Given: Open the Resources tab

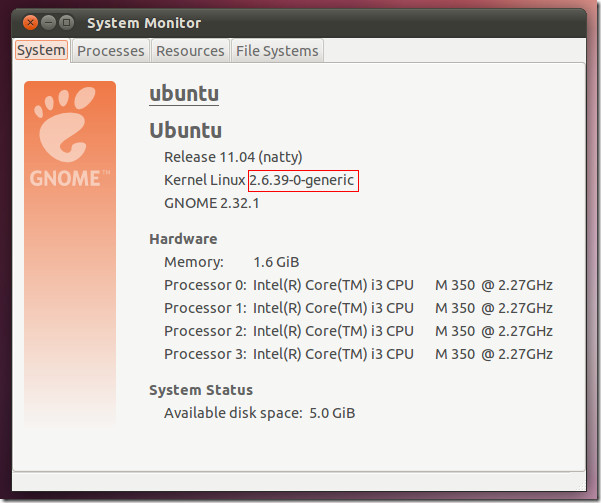Looking at the screenshot, I should coord(190,51).
